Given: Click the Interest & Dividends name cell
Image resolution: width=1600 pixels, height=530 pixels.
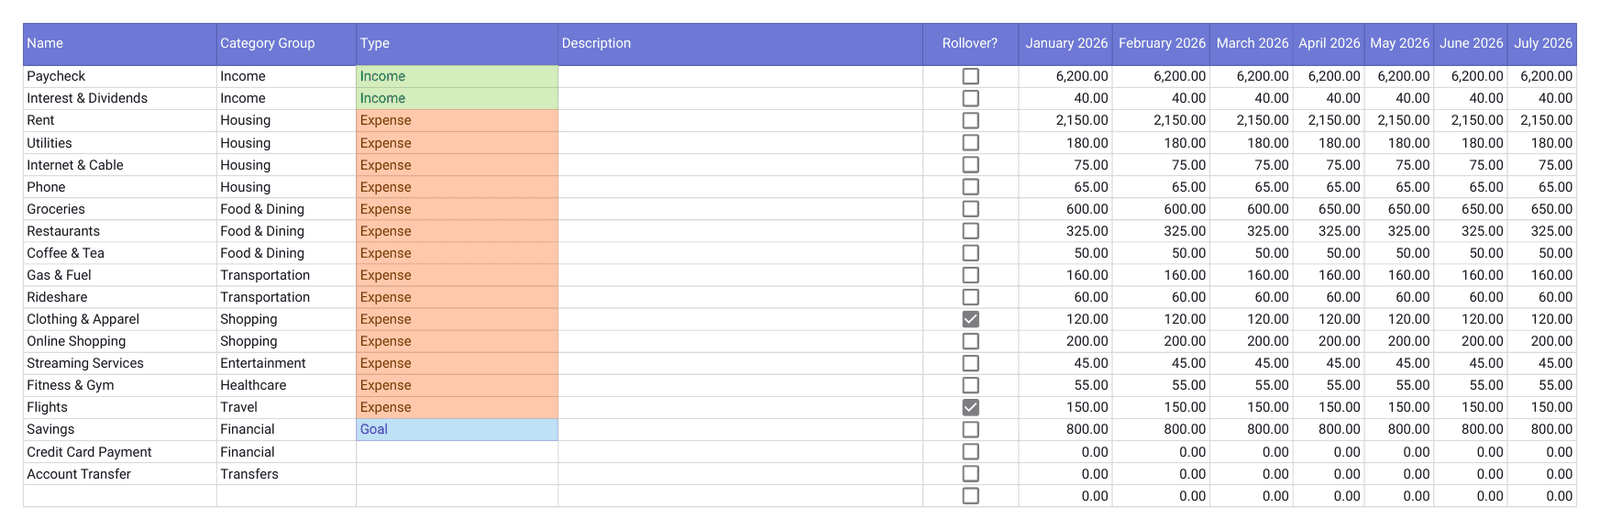Looking at the screenshot, I should 120,98.
